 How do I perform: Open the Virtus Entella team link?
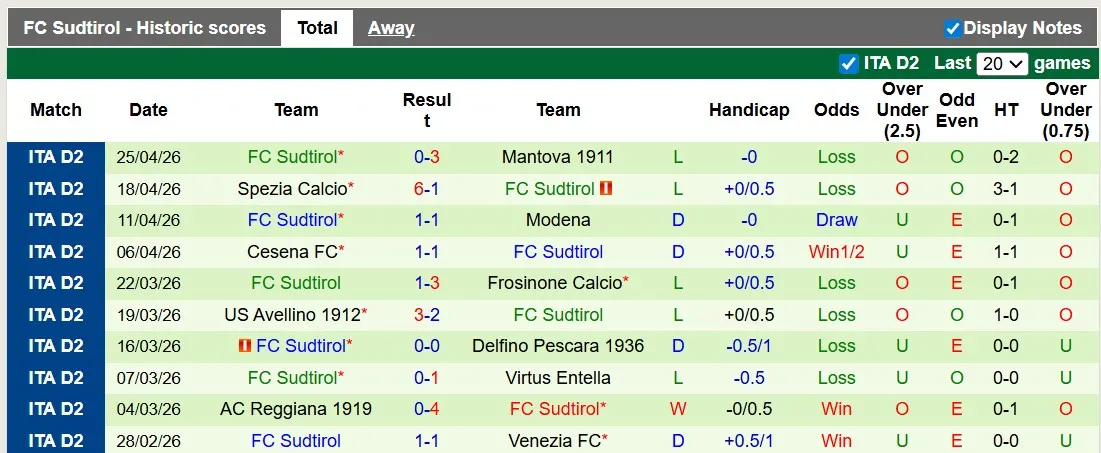558,378
